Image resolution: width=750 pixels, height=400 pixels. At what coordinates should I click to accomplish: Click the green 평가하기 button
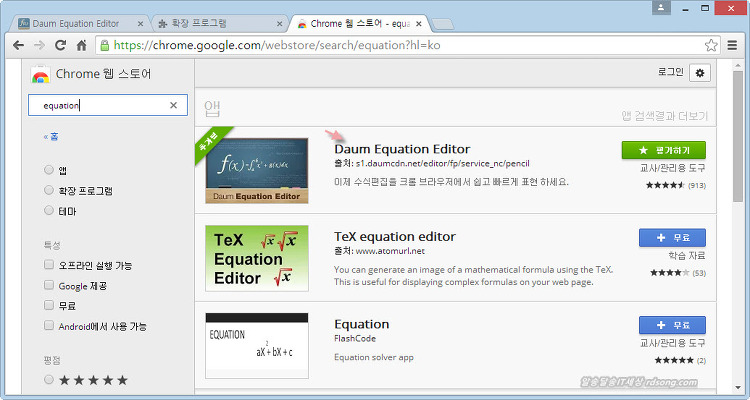663,150
